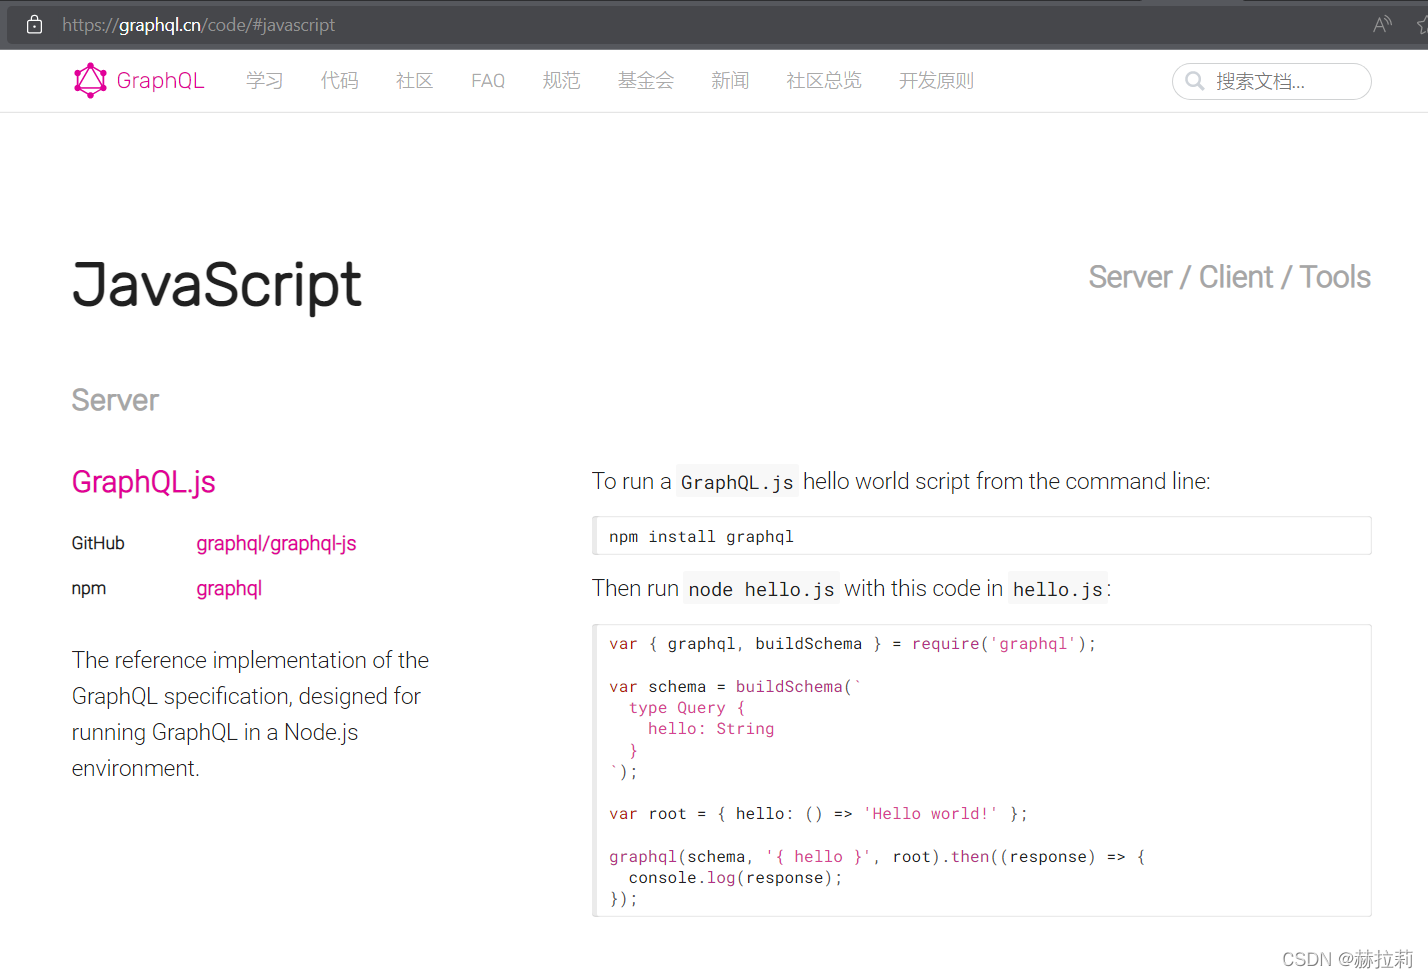Viewport: 1428px width, 978px height.
Task: Open the 学习 navigation item
Action: (264, 81)
